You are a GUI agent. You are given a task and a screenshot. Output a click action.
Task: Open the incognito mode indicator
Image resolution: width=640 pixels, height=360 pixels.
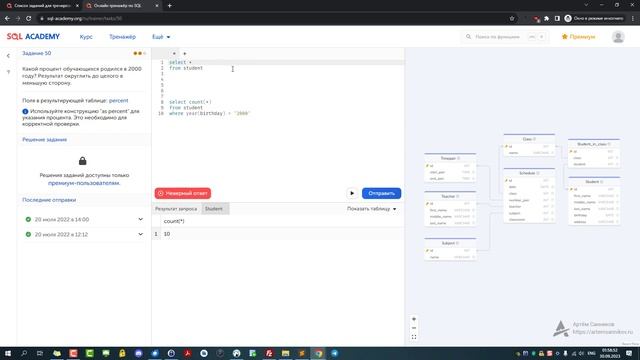click(594, 18)
